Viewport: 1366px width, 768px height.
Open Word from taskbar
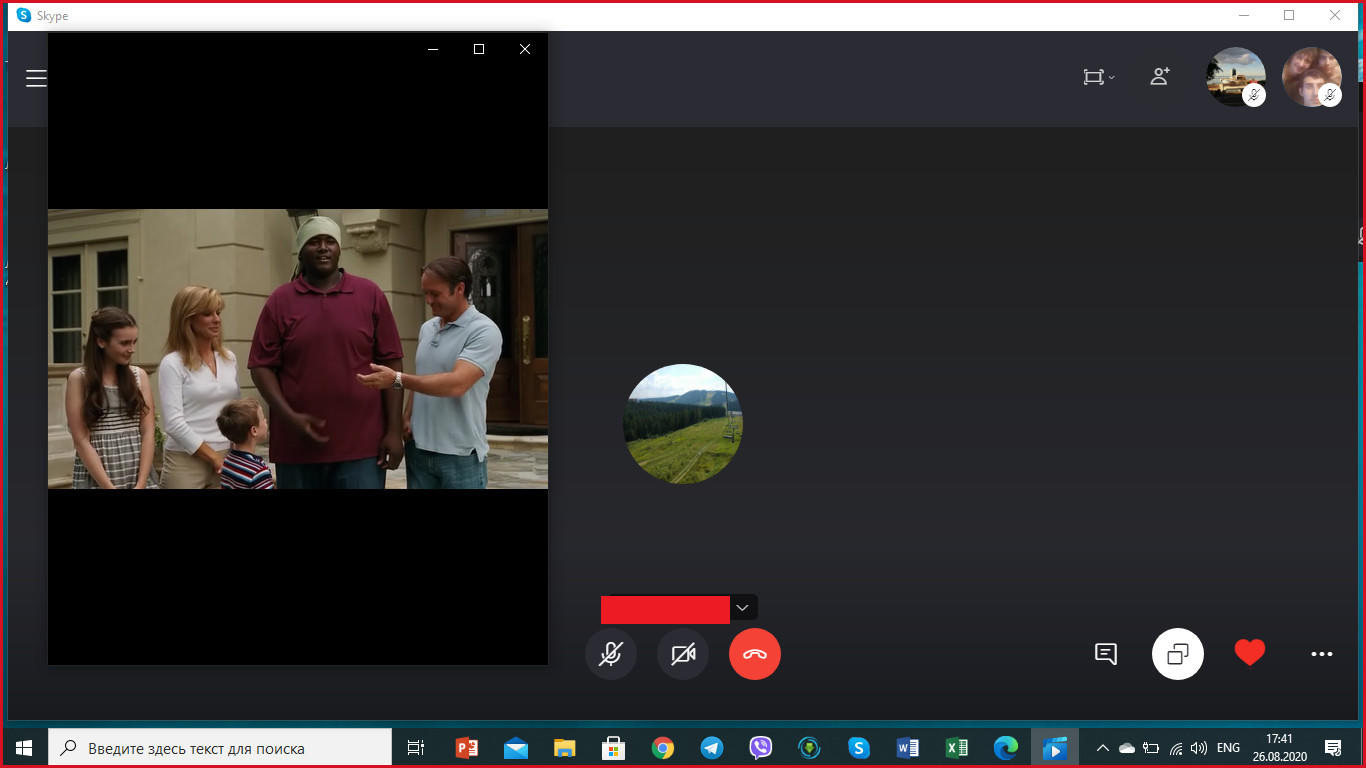(907, 748)
